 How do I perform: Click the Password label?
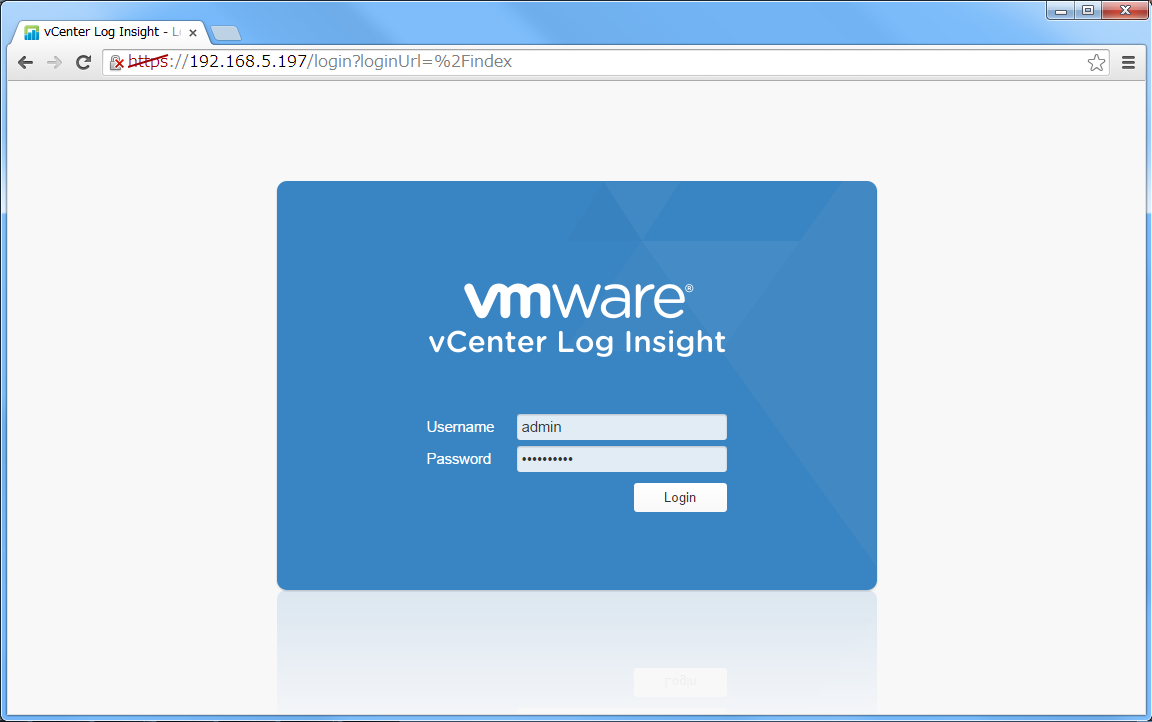tap(458, 459)
